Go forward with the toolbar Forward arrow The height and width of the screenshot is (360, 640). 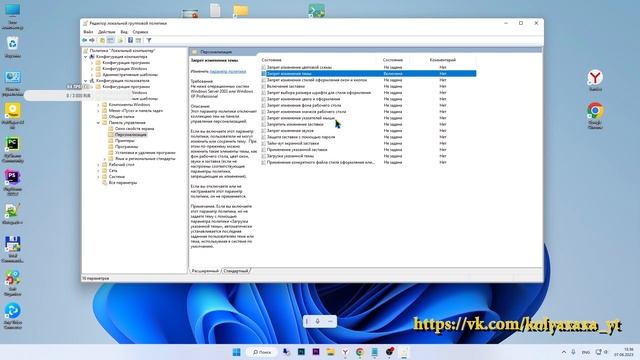[92, 40]
